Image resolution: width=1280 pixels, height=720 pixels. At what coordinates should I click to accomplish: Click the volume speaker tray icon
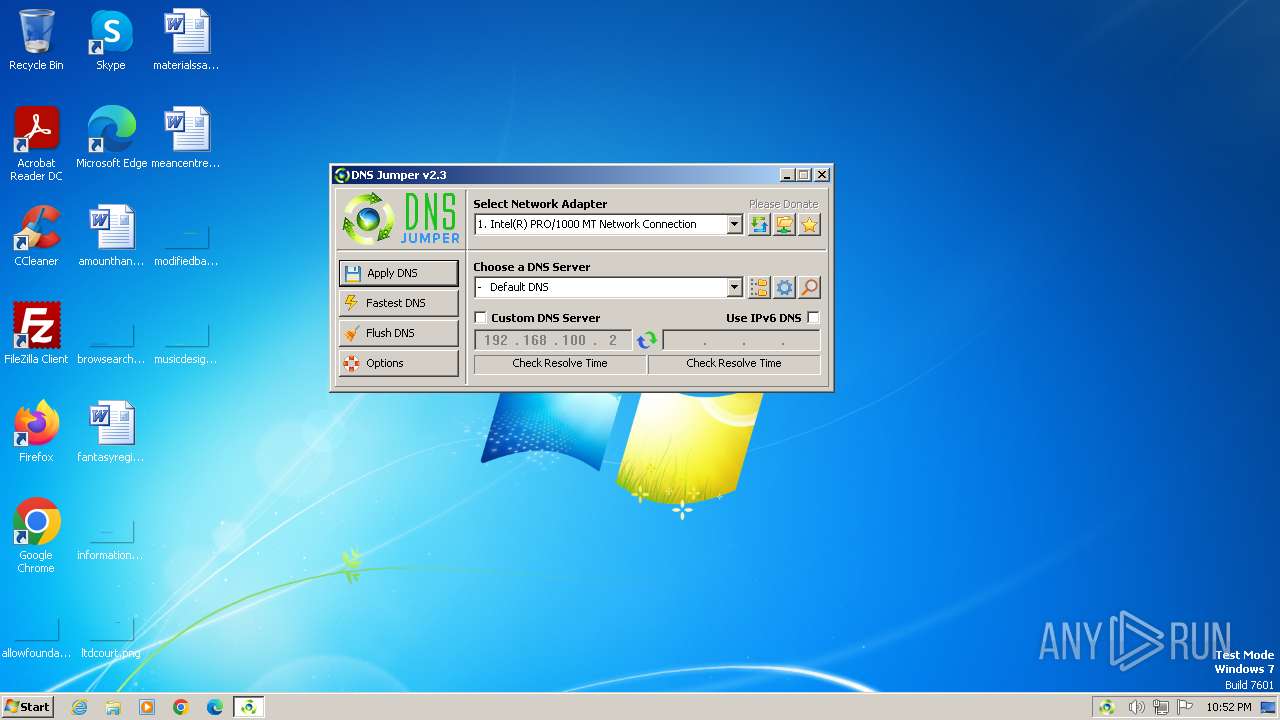(x=1136, y=707)
